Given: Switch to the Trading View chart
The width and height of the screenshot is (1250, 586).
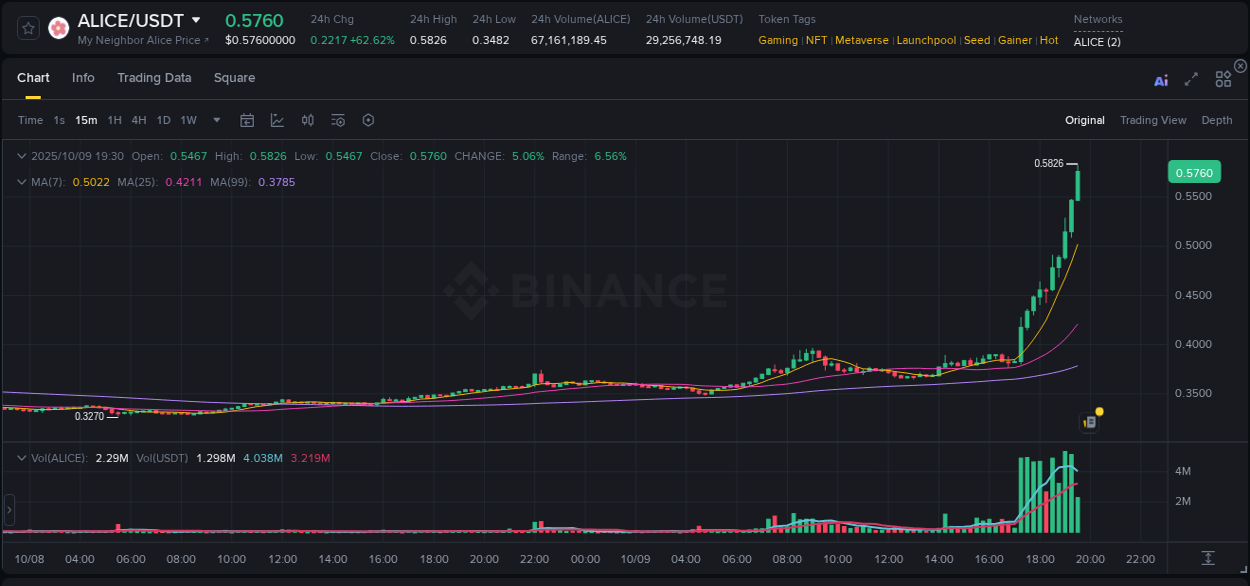Looking at the screenshot, I should point(1153,120).
